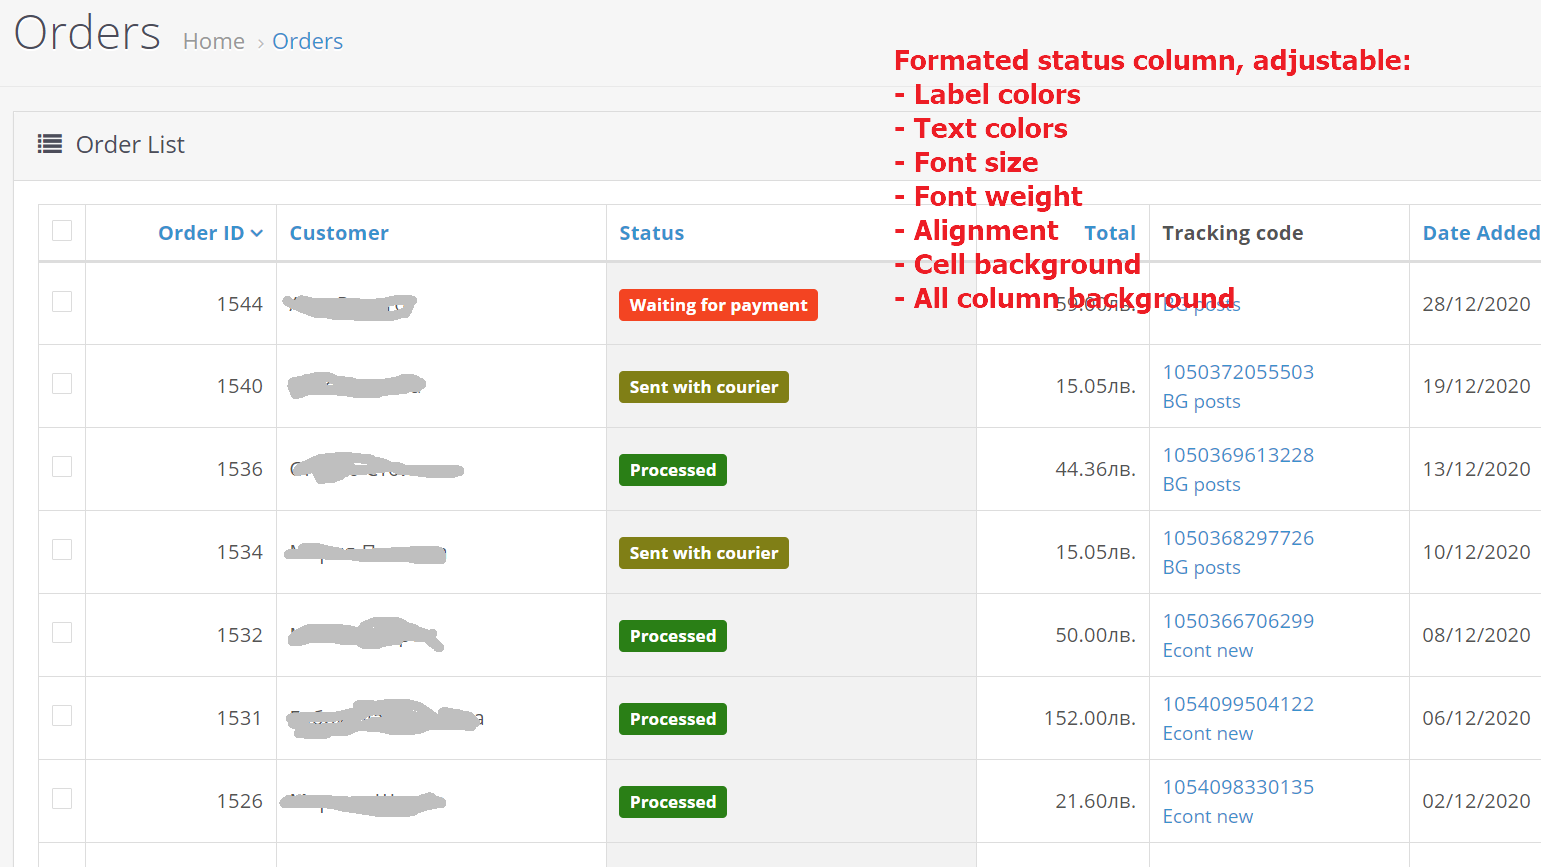Tick the checkbox for order 1531
Image resolution: width=1541 pixels, height=867 pixels.
[62, 716]
